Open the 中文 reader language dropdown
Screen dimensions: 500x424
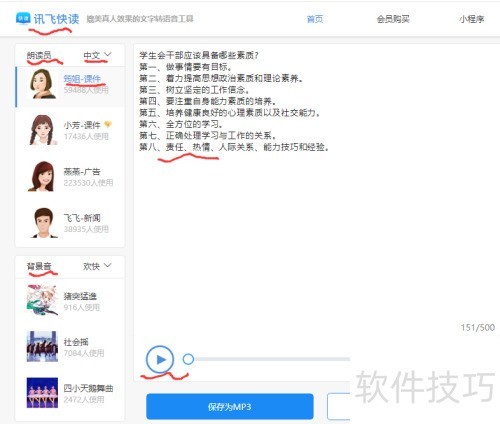pyautogui.click(x=97, y=55)
